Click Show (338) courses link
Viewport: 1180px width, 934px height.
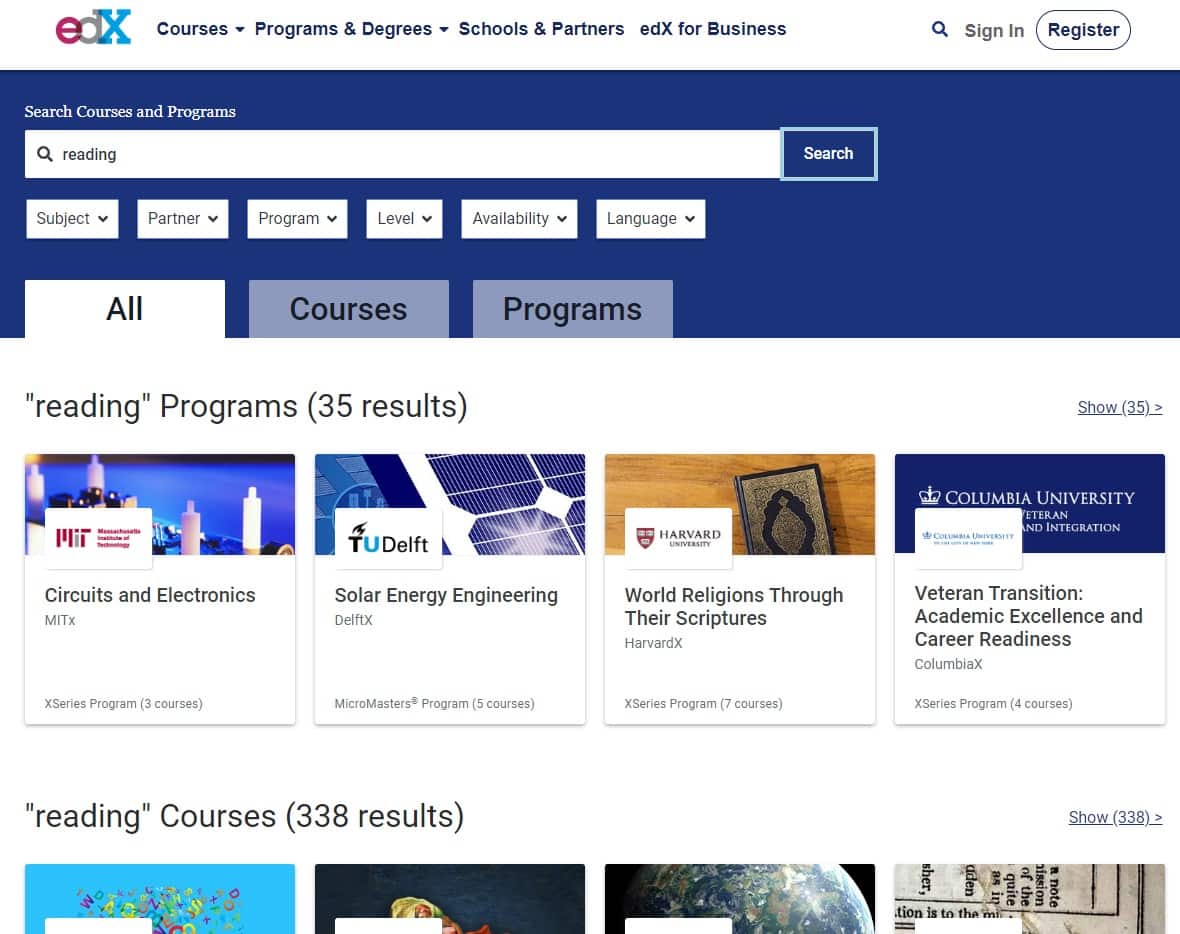[x=1115, y=817]
